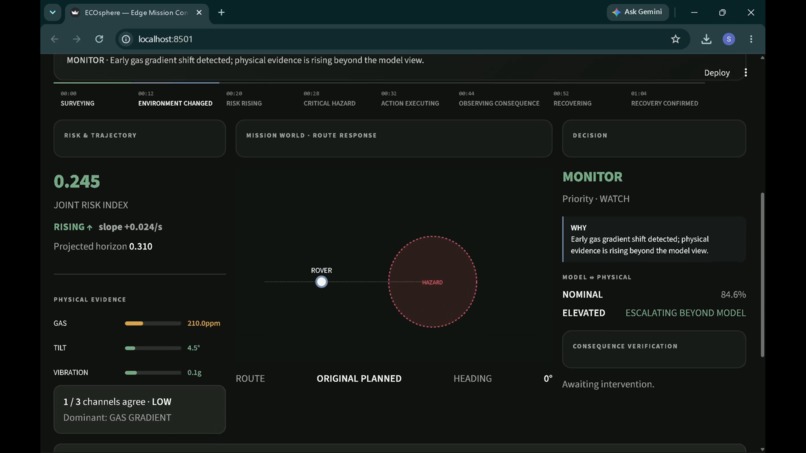The image size is (806, 453).
Task: Select the ECOsphere Edge Mission browser tab
Action: coord(136,12)
